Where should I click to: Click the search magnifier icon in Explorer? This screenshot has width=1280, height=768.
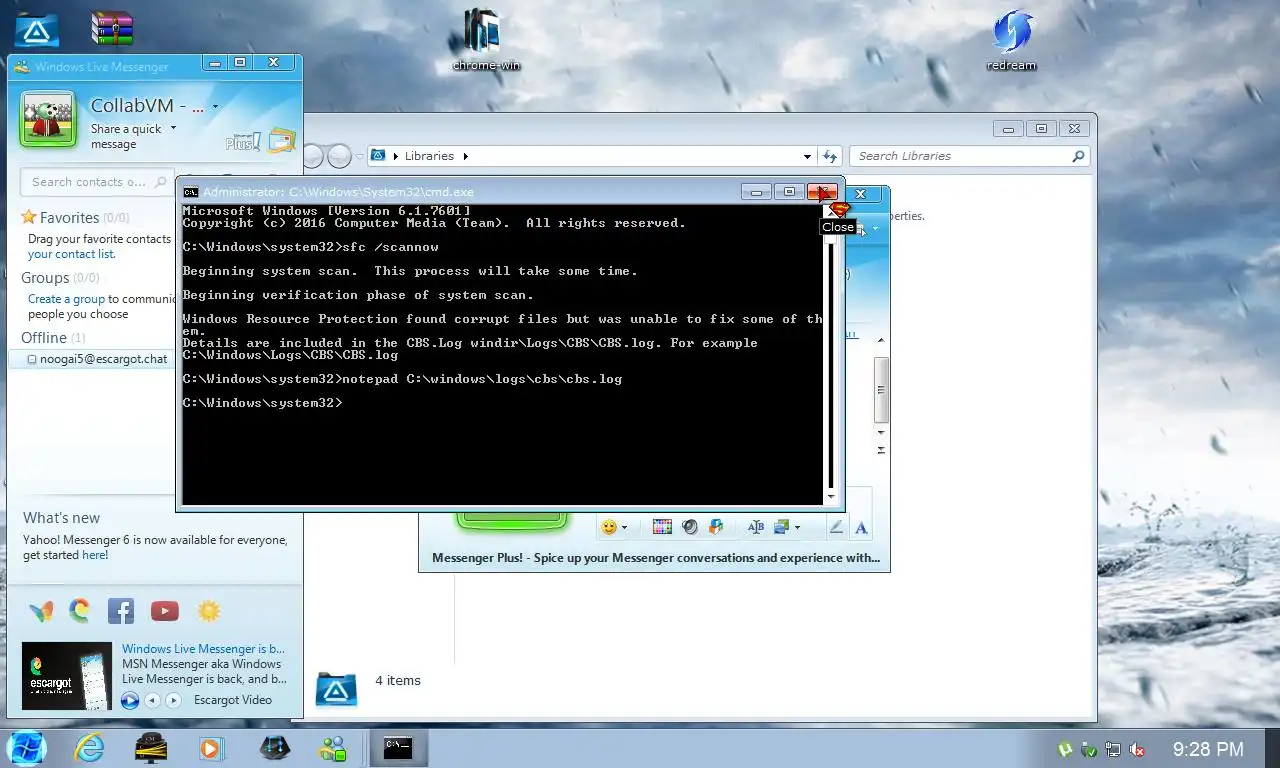[x=1078, y=156]
